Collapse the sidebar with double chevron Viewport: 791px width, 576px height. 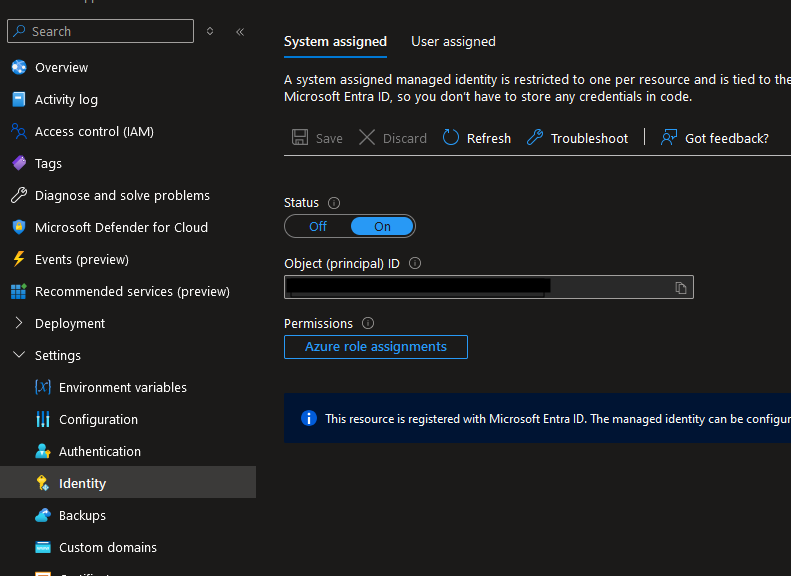240,32
